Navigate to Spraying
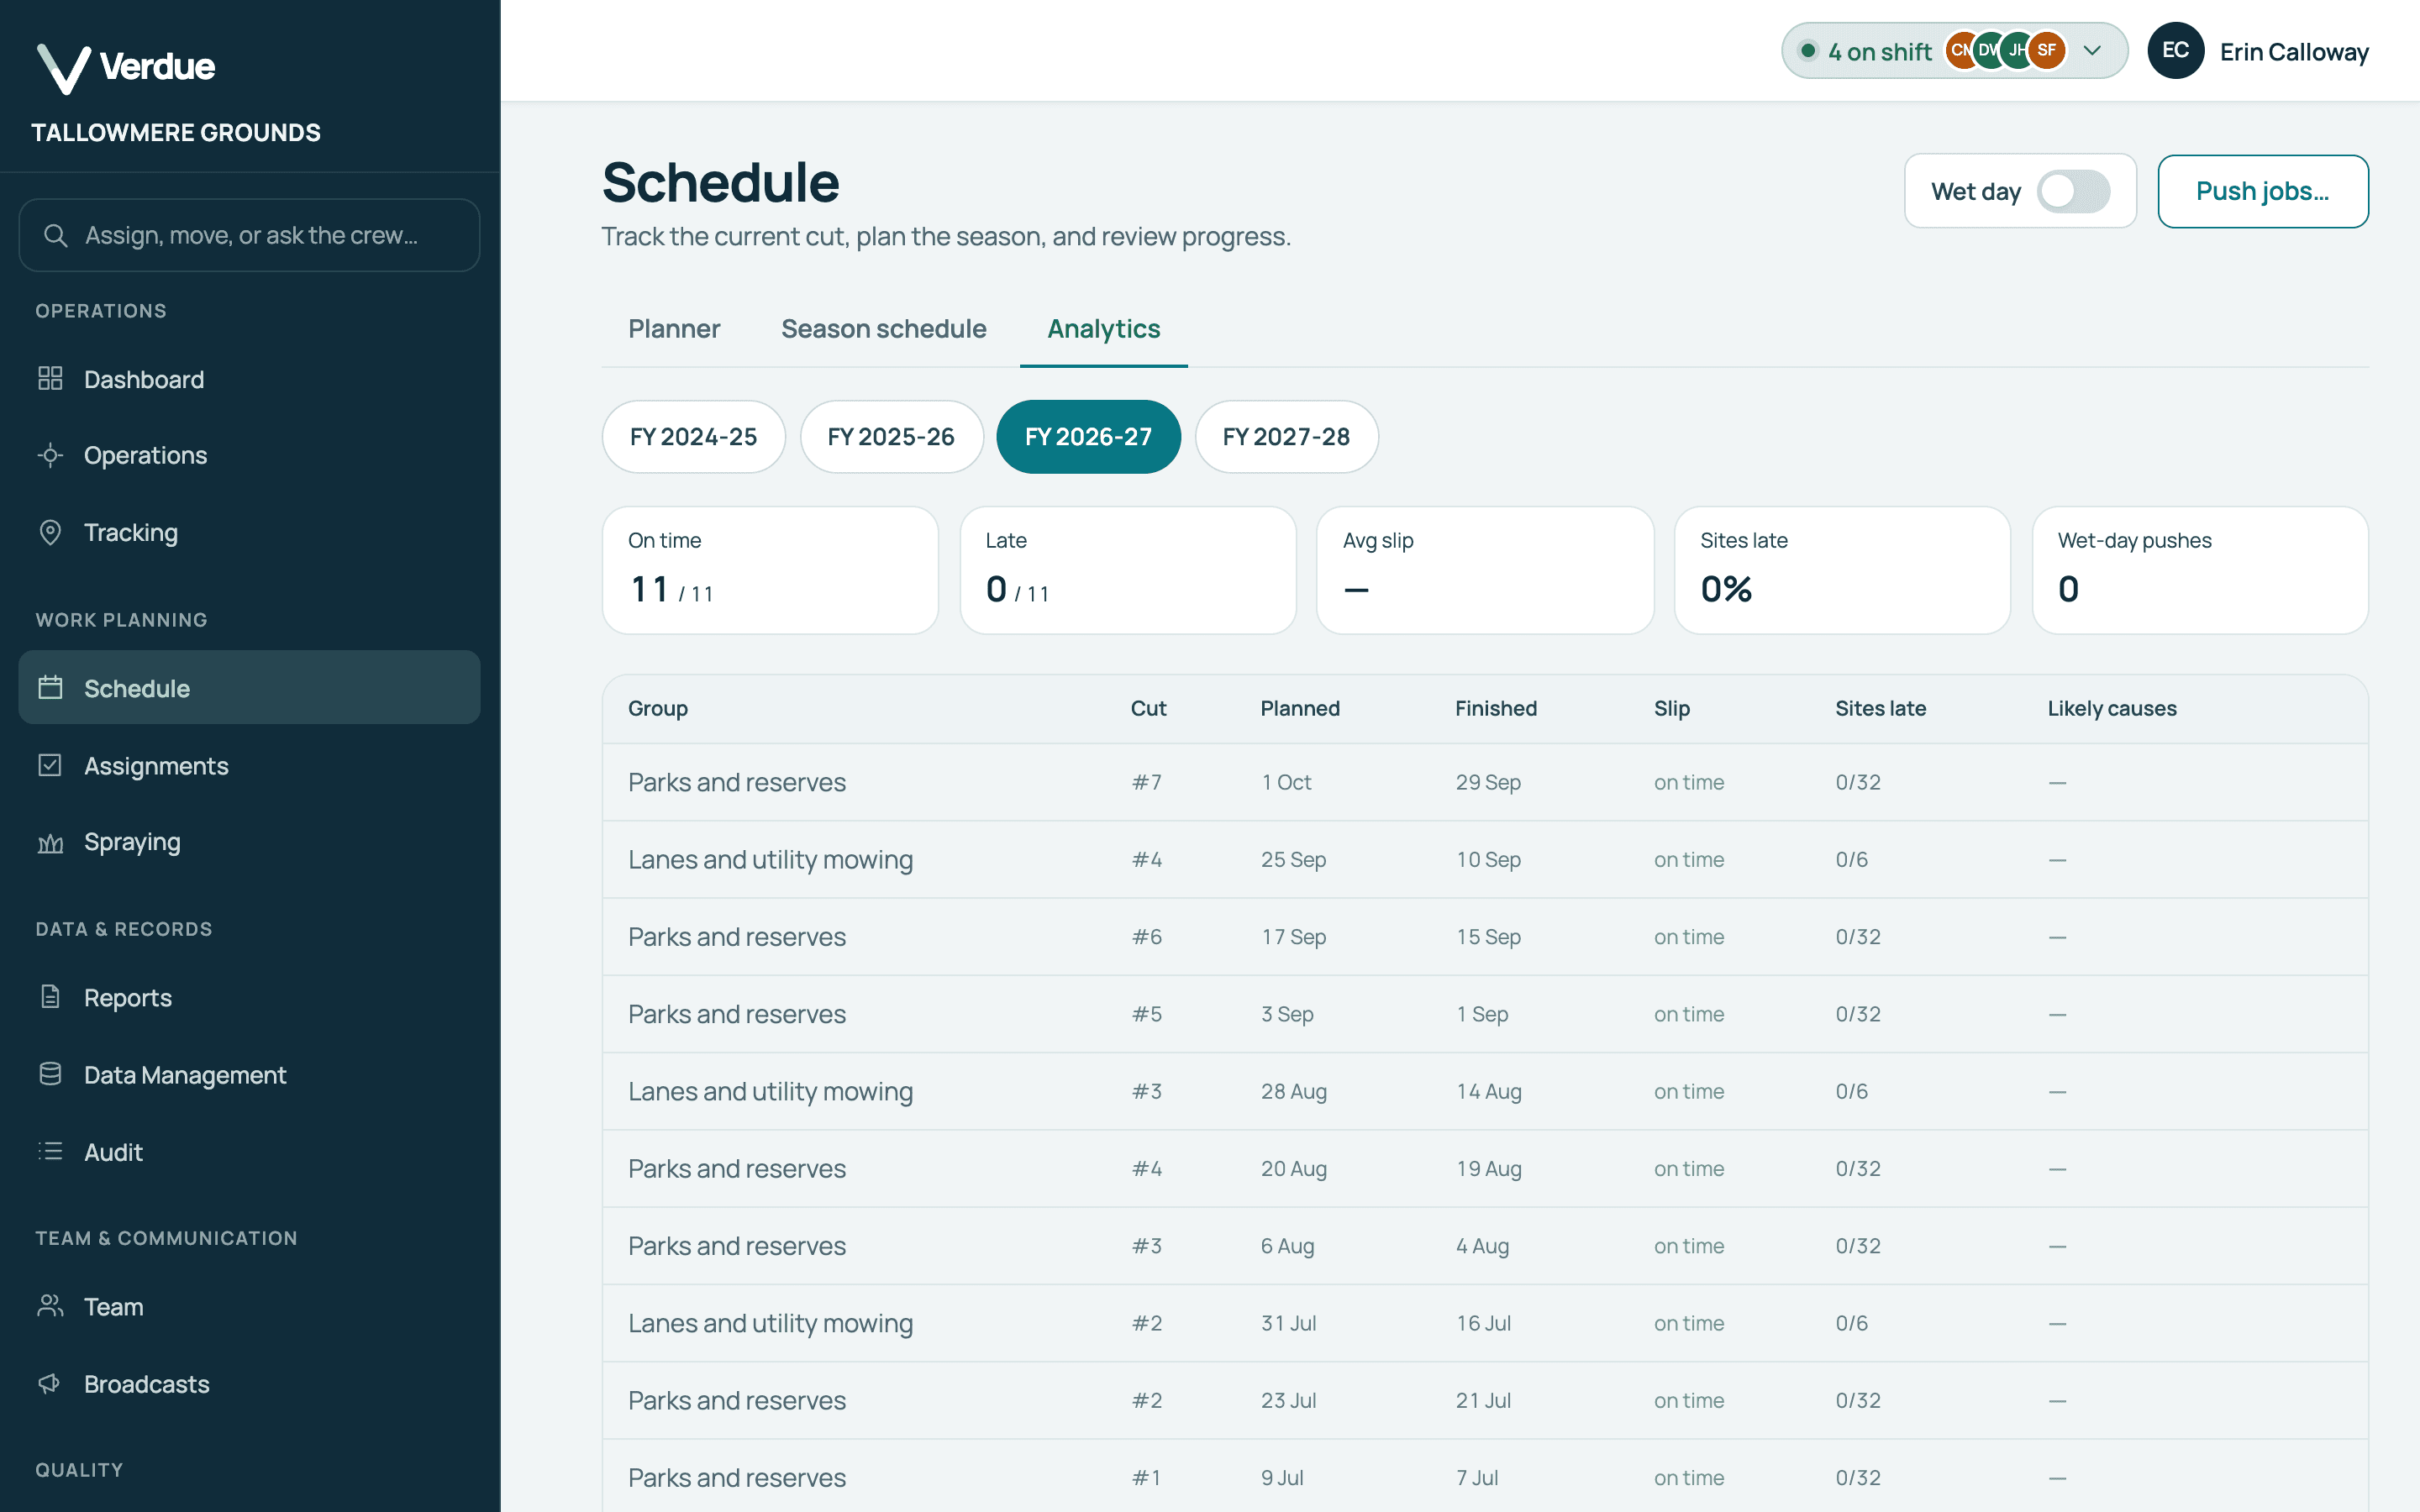2420x1512 pixels. point(249,842)
